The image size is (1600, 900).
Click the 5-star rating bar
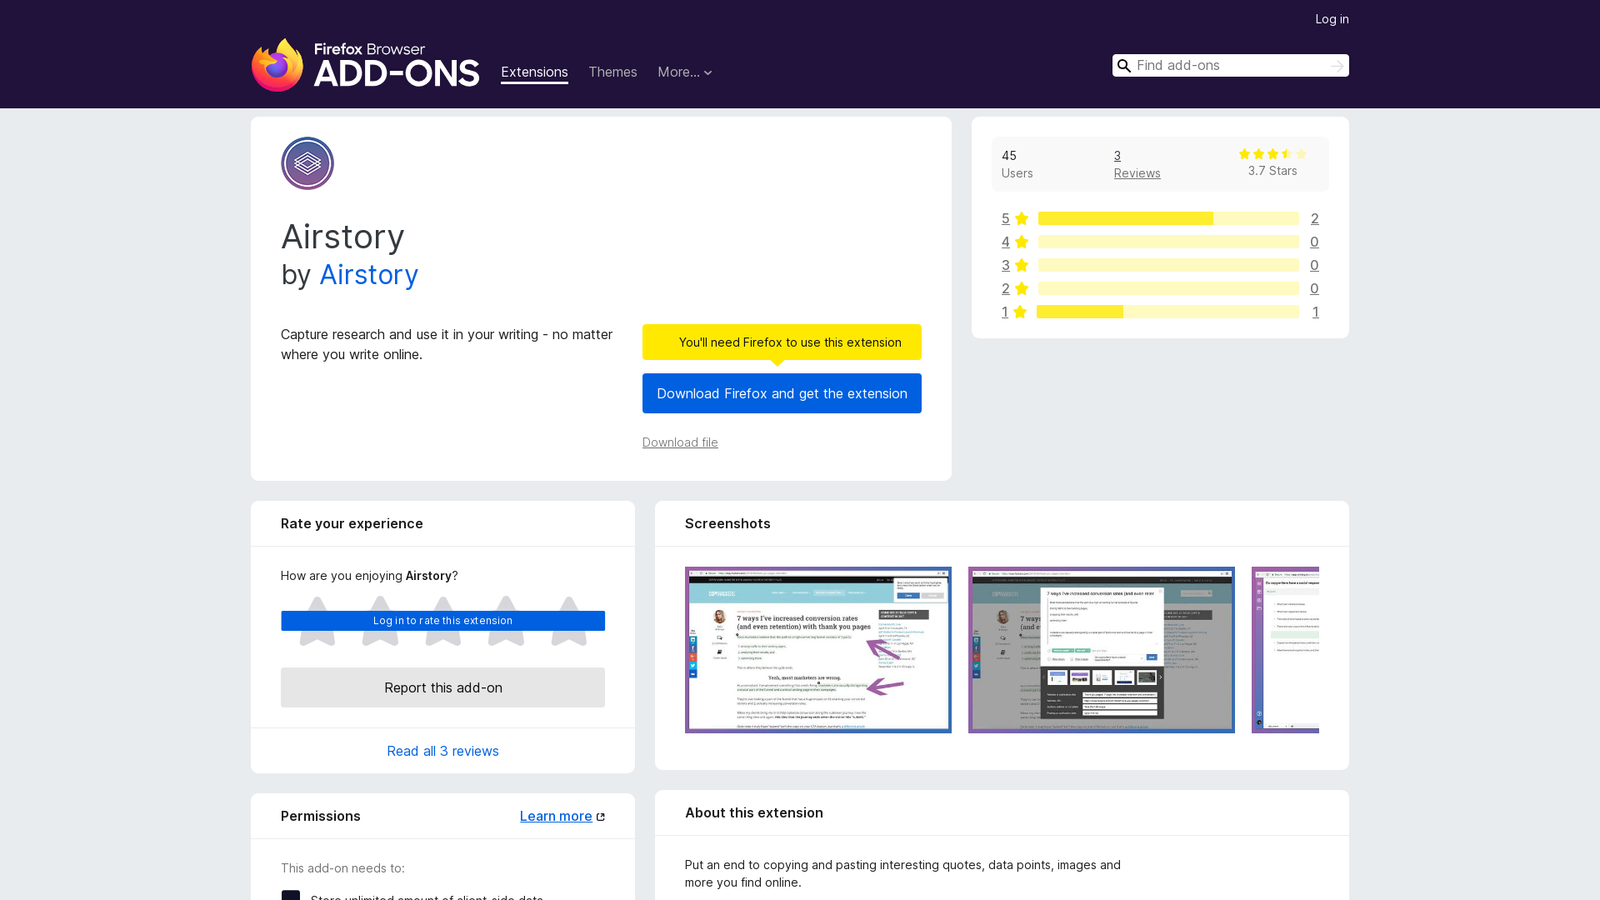(1168, 219)
